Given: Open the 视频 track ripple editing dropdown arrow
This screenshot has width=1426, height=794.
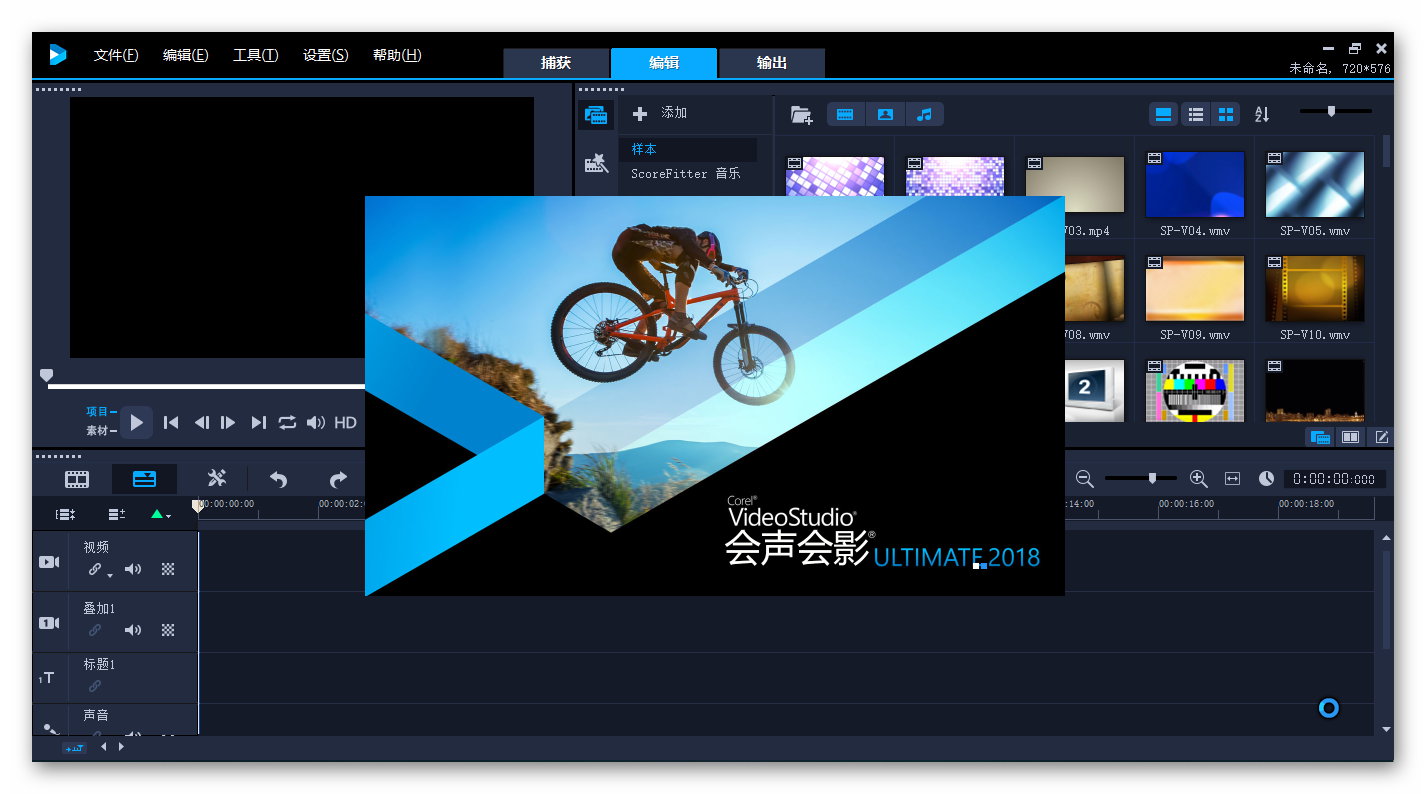Looking at the screenshot, I should [x=109, y=575].
